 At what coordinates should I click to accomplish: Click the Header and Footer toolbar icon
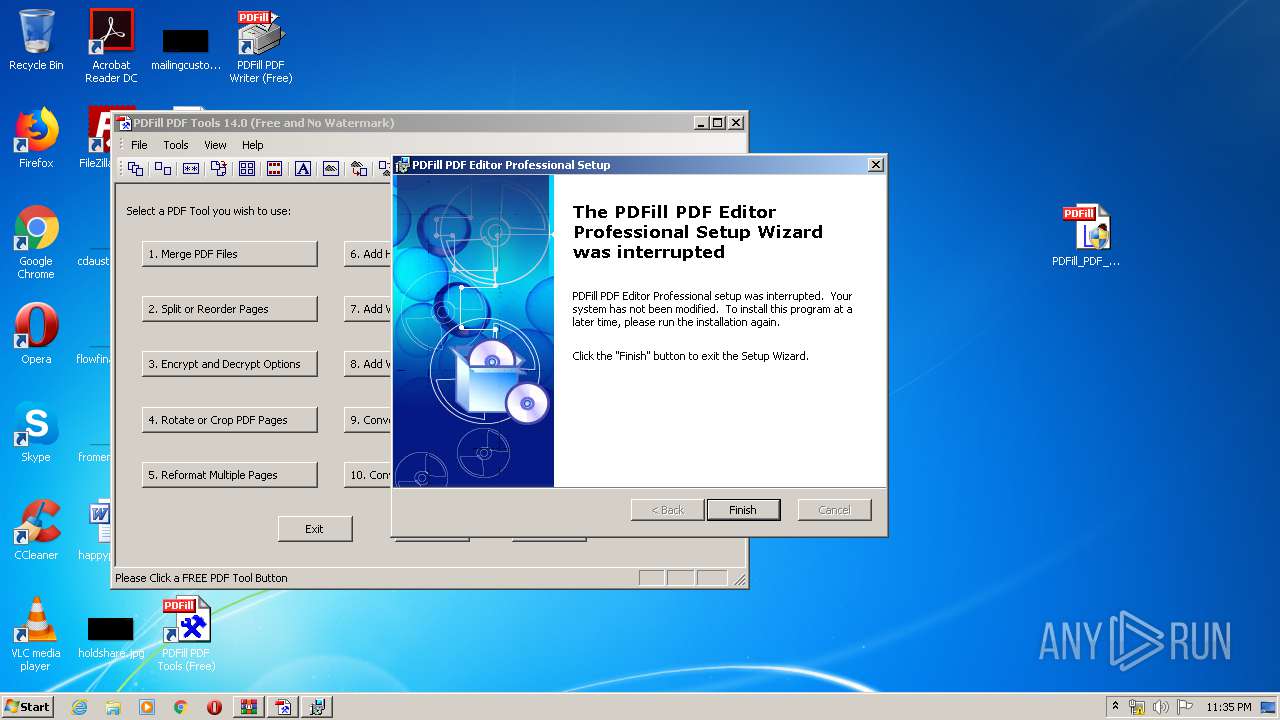click(275, 169)
